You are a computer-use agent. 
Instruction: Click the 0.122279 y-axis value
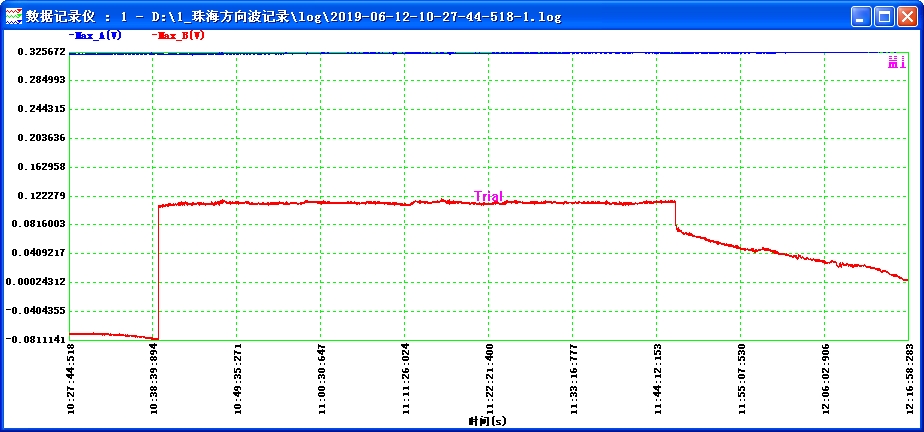[37, 195]
